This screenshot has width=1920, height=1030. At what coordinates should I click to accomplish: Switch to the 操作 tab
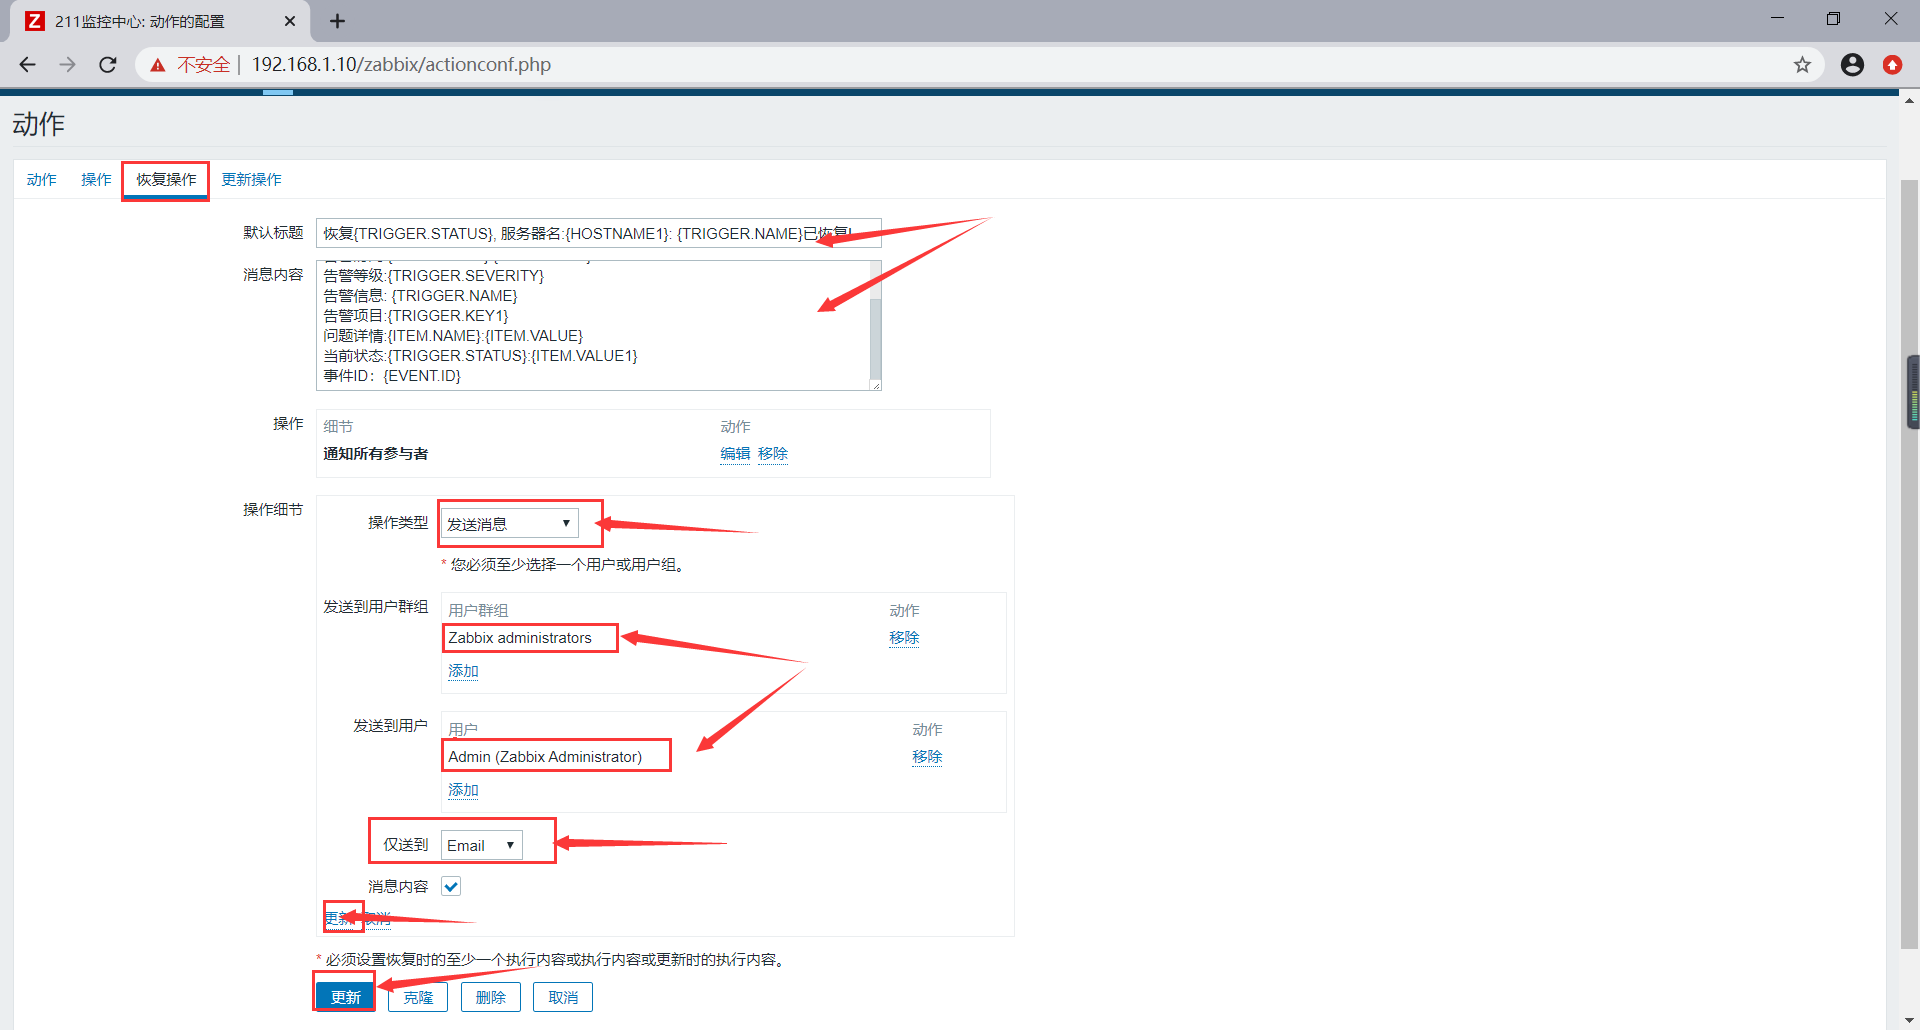coord(96,180)
